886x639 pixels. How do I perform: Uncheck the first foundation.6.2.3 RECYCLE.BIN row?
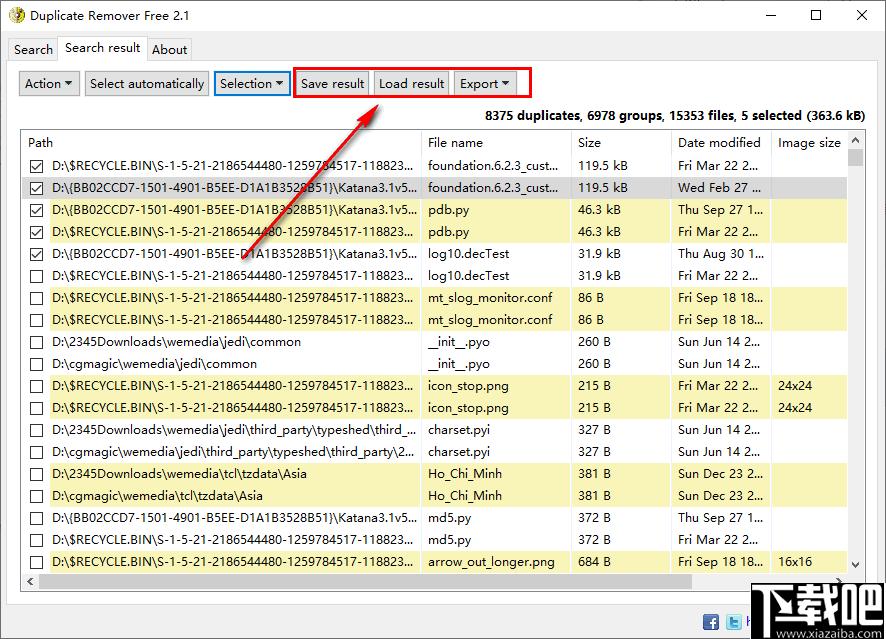pyautogui.click(x=37, y=166)
